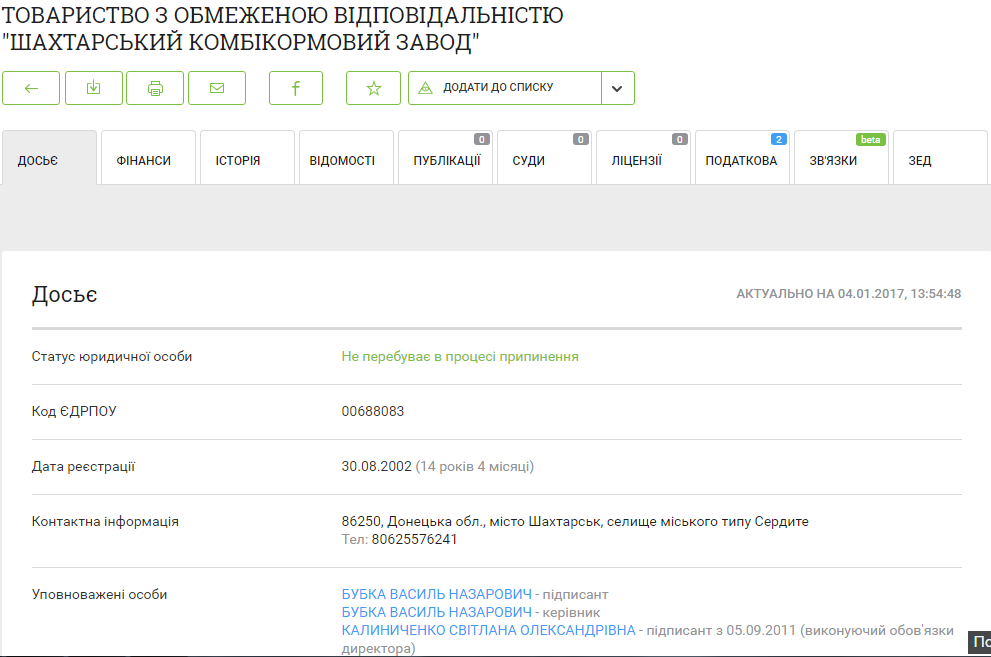Click the 'Додати до списку' button

[x=504, y=88]
